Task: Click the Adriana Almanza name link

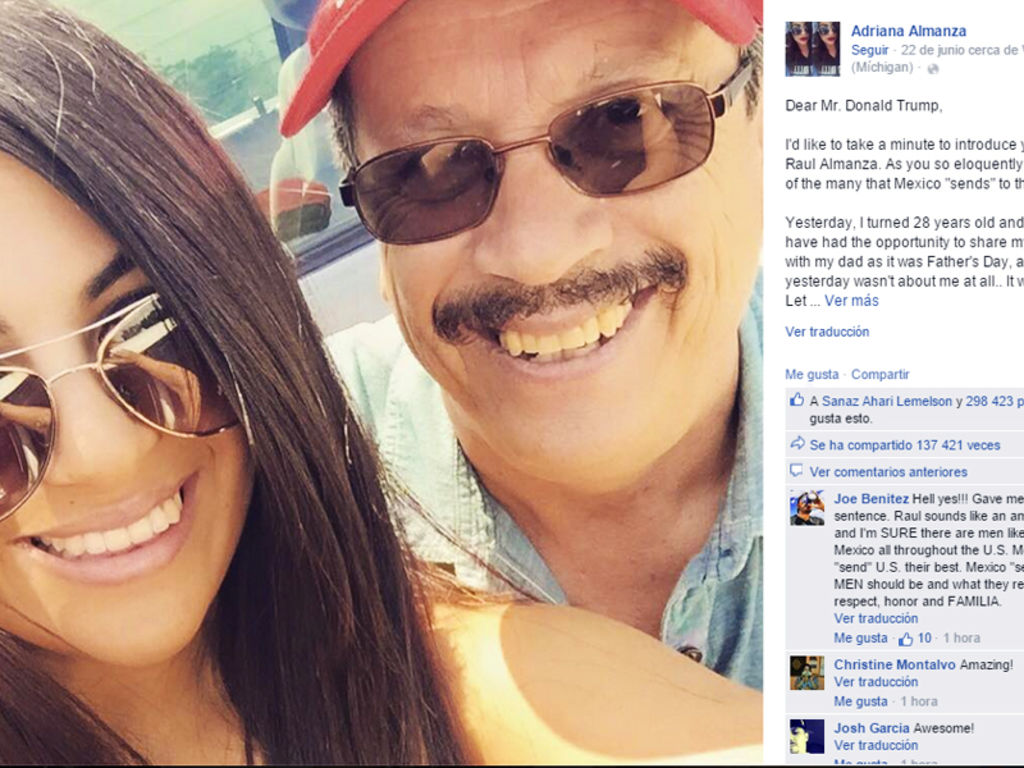Action: pos(908,31)
